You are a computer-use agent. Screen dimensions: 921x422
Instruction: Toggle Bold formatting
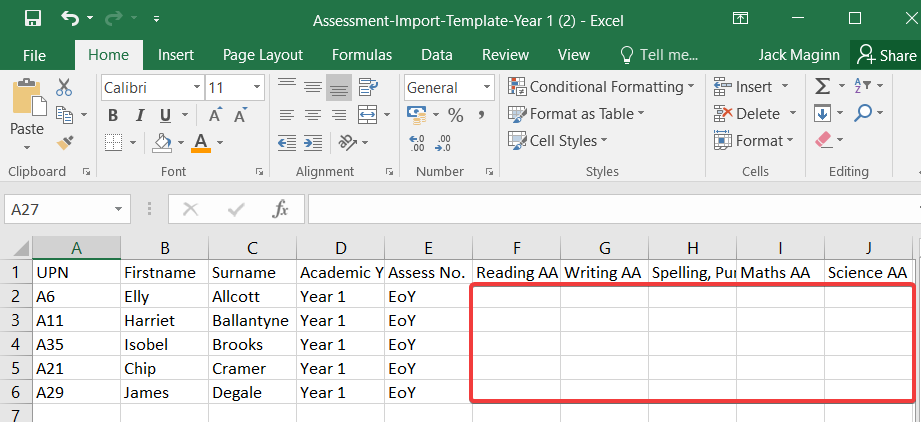click(x=113, y=115)
